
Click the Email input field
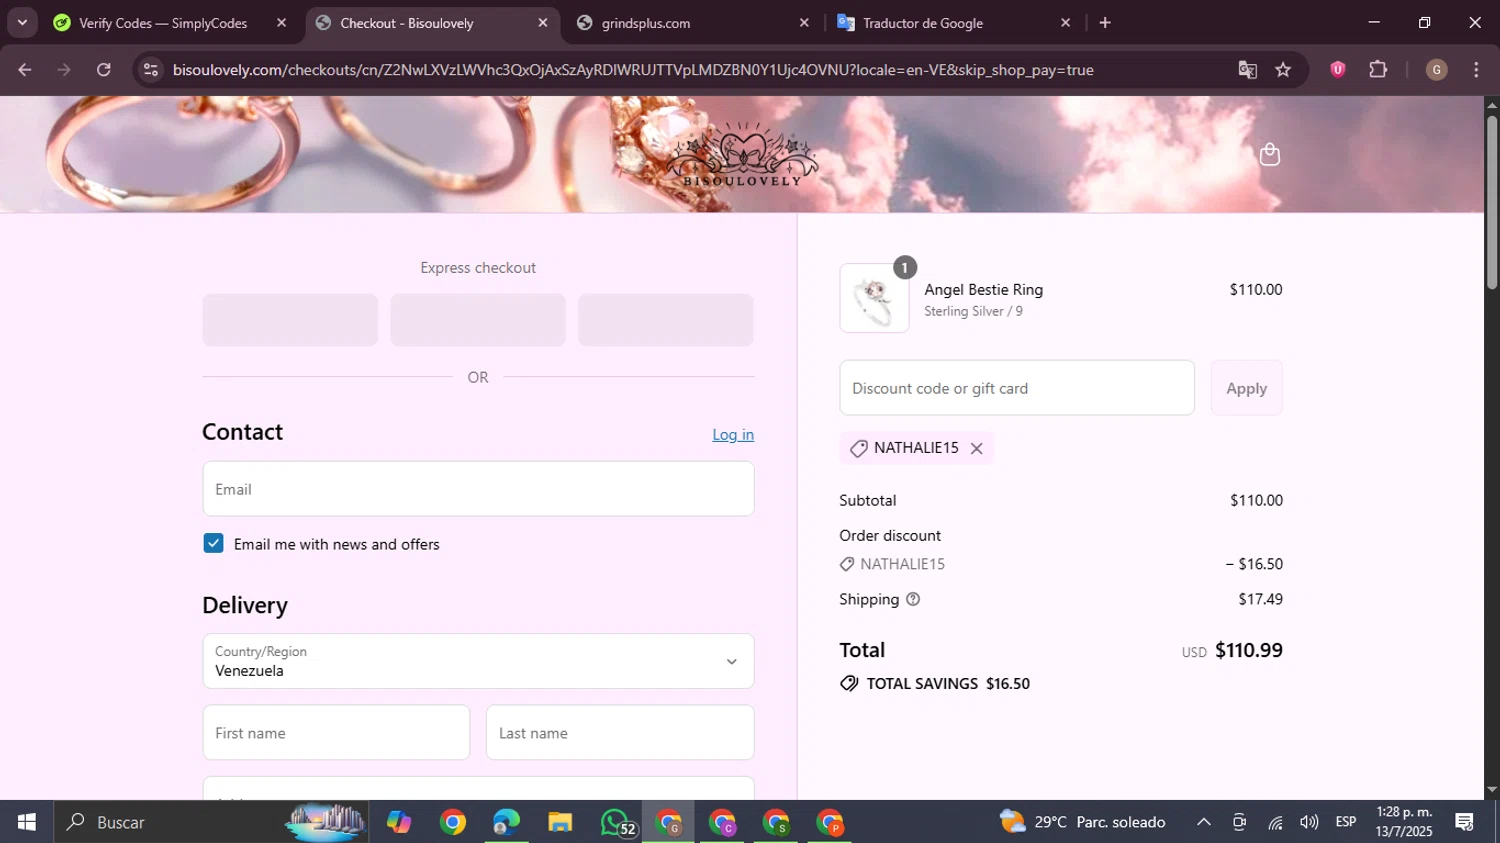(478, 489)
